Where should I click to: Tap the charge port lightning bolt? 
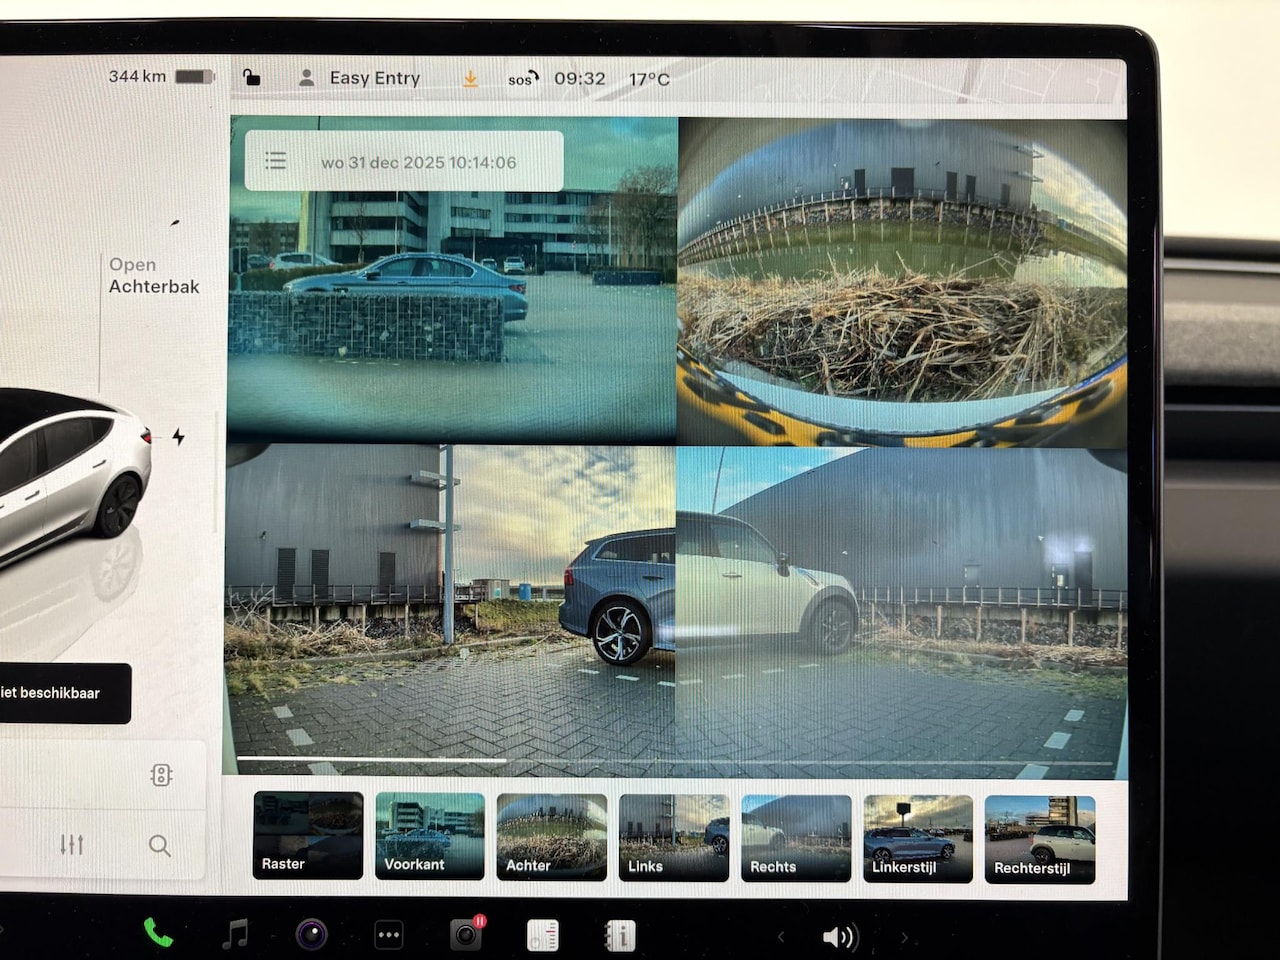pyautogui.click(x=178, y=437)
